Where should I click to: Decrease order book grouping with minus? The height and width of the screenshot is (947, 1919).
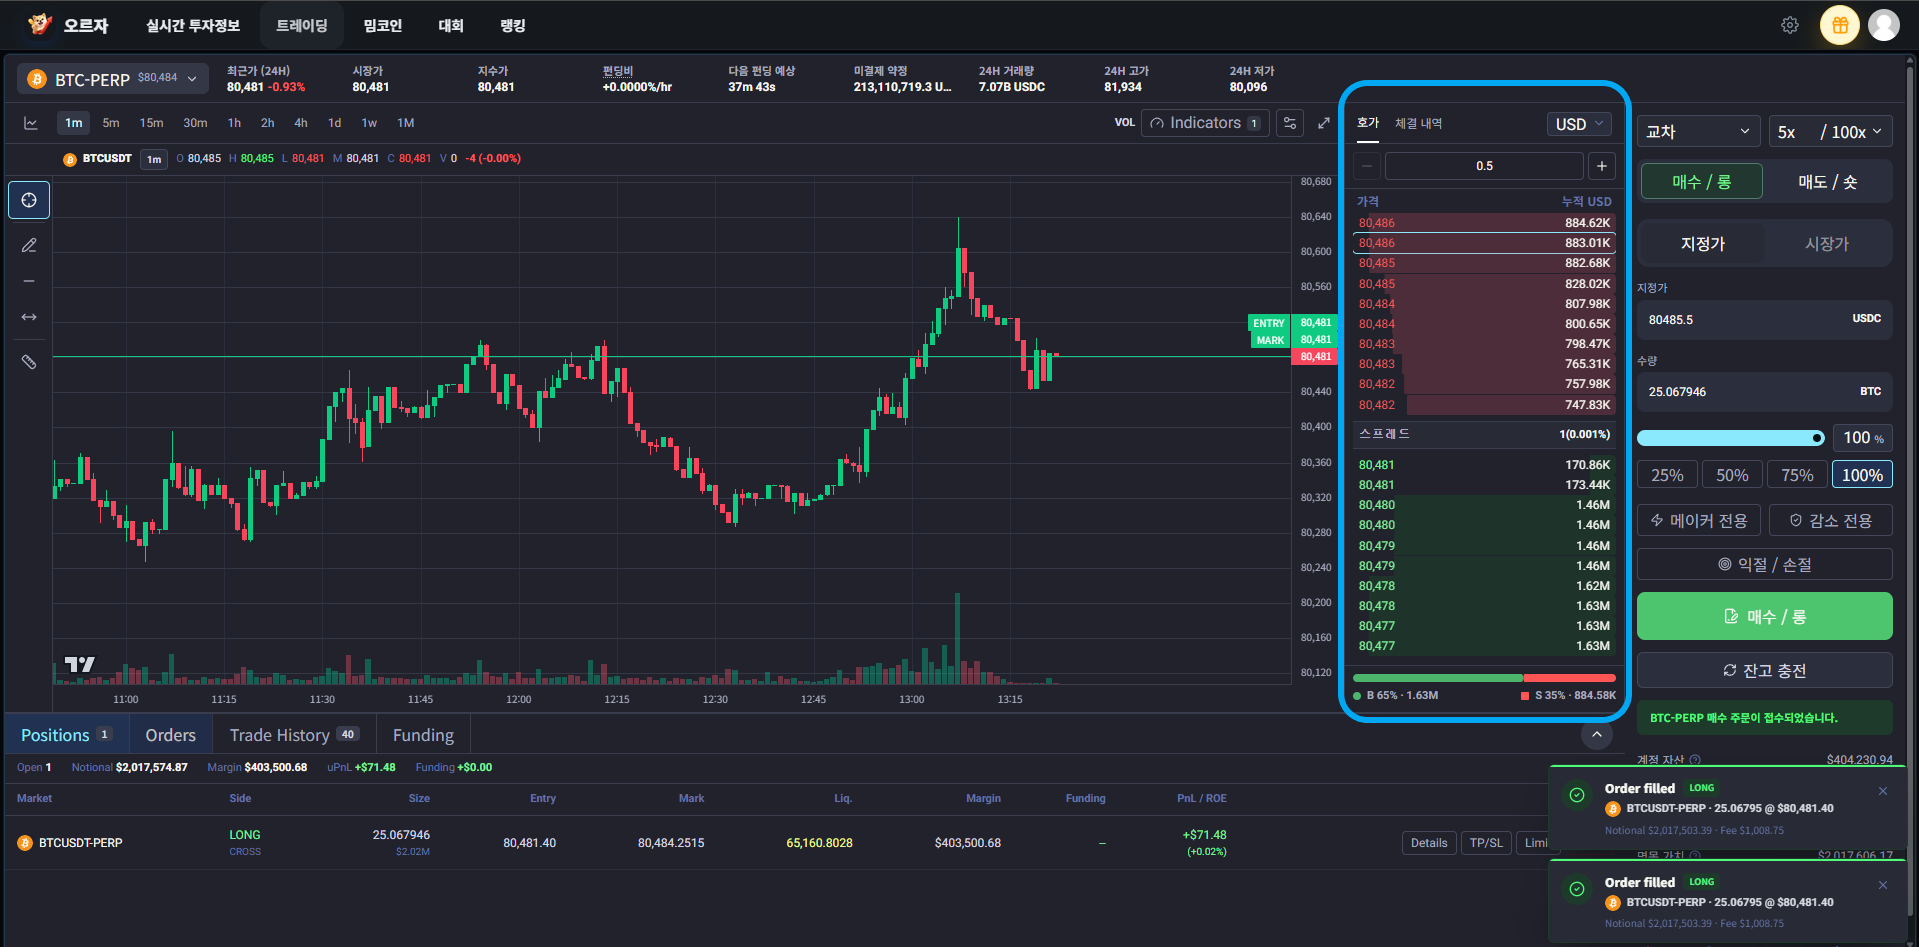(x=1367, y=166)
